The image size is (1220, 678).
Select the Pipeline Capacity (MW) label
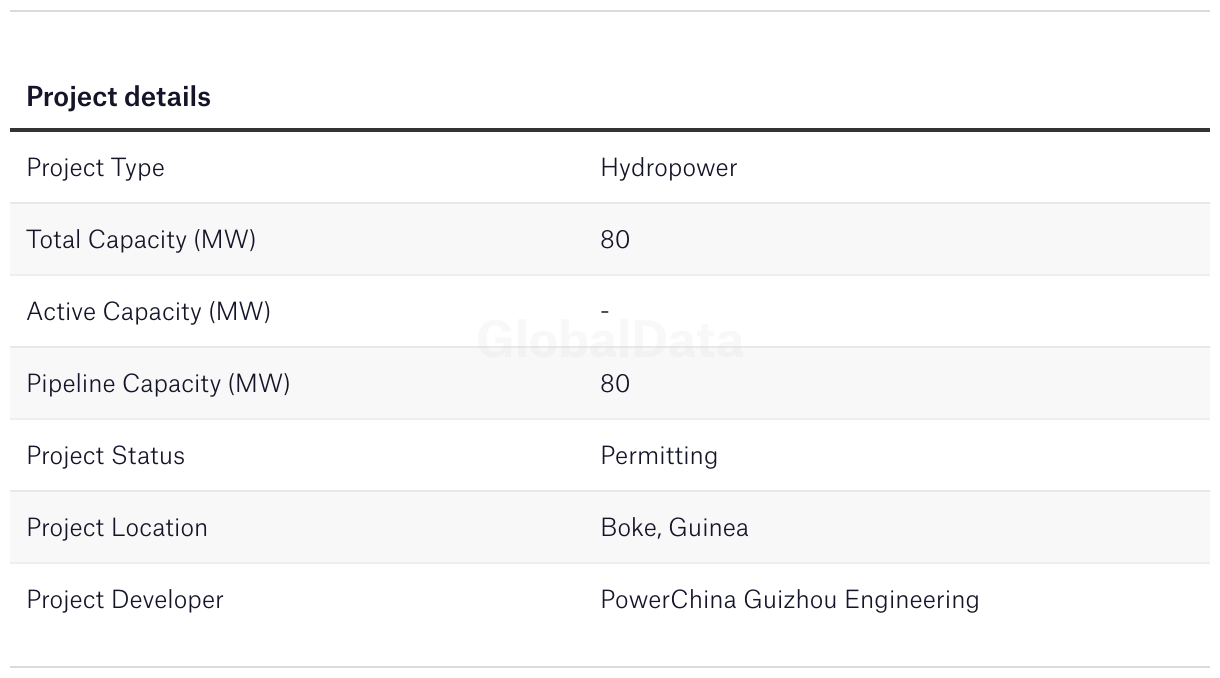(158, 384)
